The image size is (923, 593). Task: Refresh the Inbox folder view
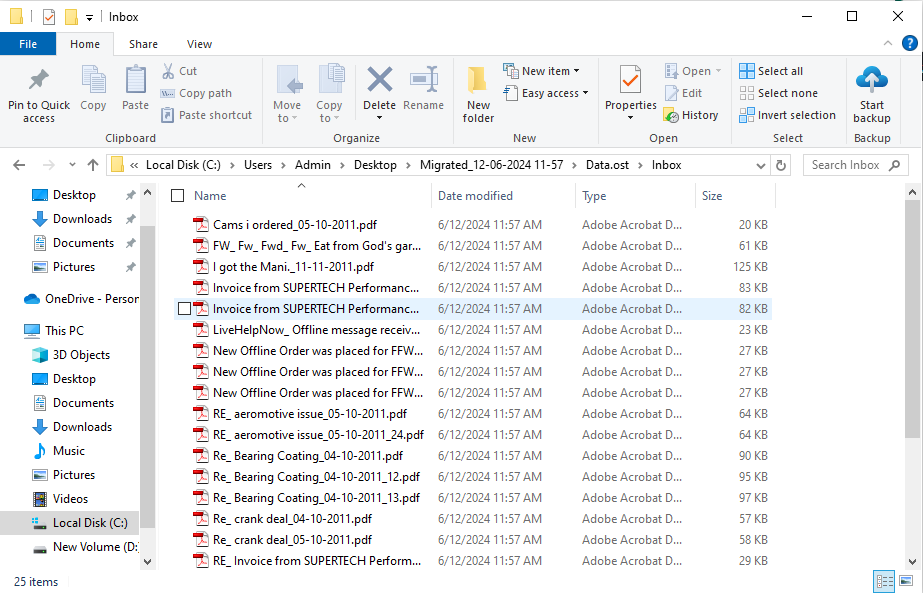coord(781,165)
